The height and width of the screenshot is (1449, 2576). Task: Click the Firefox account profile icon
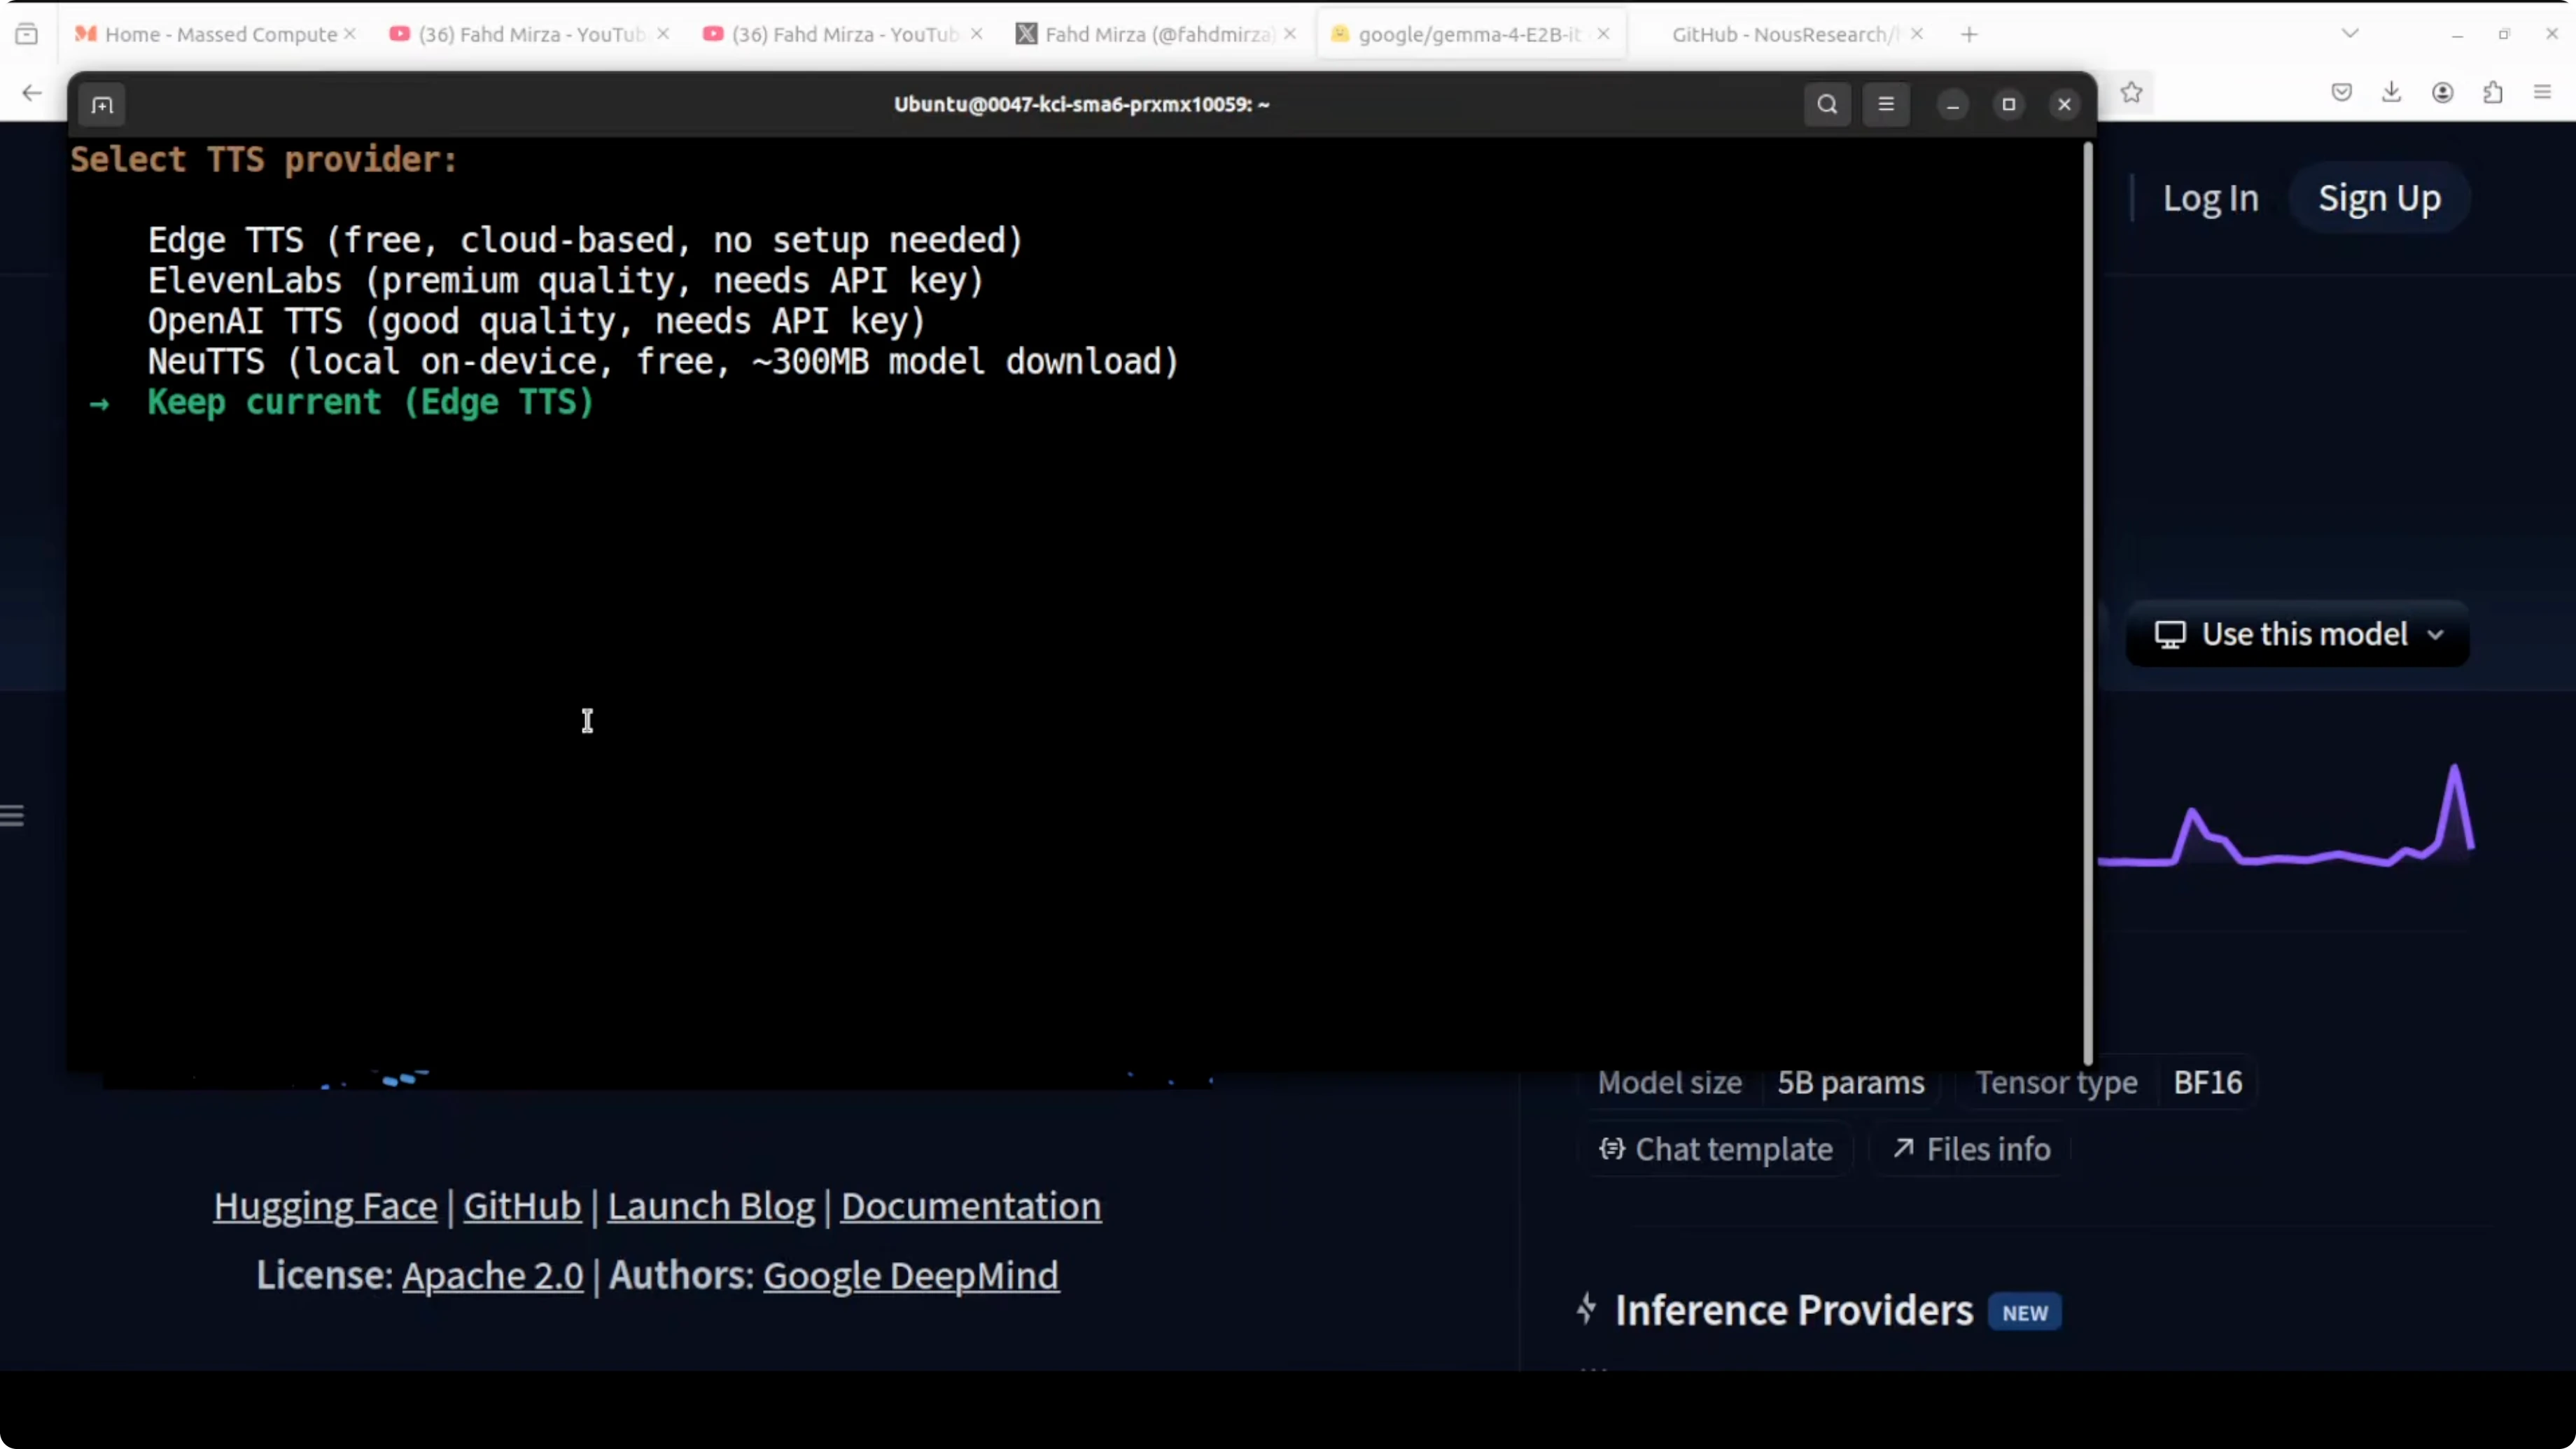coord(2442,93)
